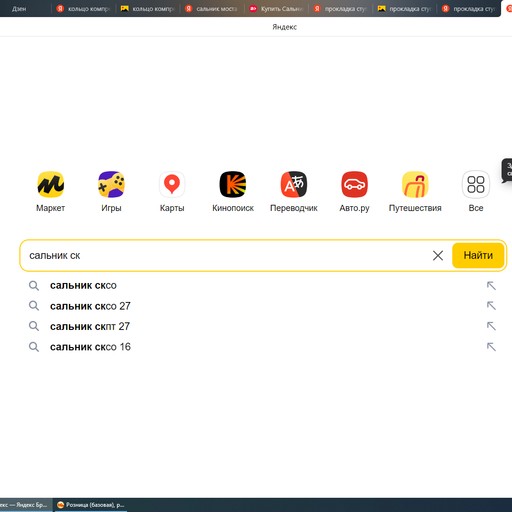
Task: Show all services via Все icon
Action: click(476, 184)
